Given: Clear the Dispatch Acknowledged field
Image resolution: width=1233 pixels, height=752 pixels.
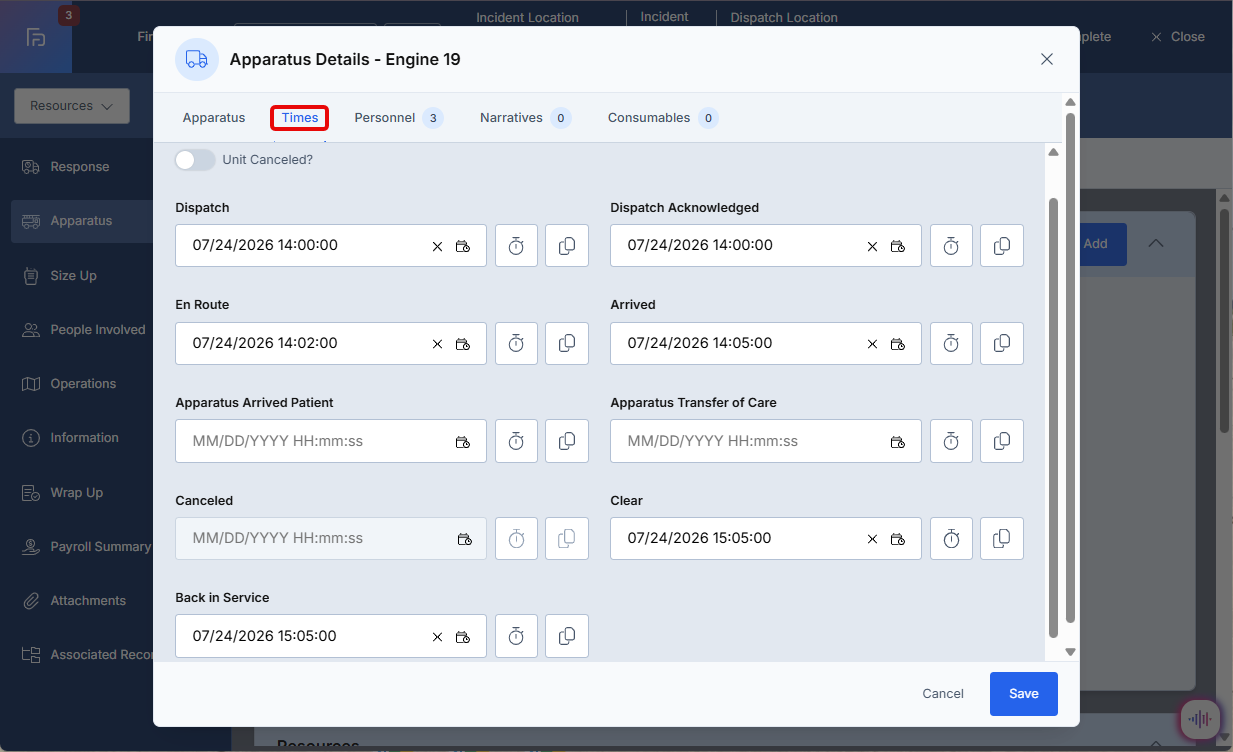Looking at the screenshot, I should [872, 246].
